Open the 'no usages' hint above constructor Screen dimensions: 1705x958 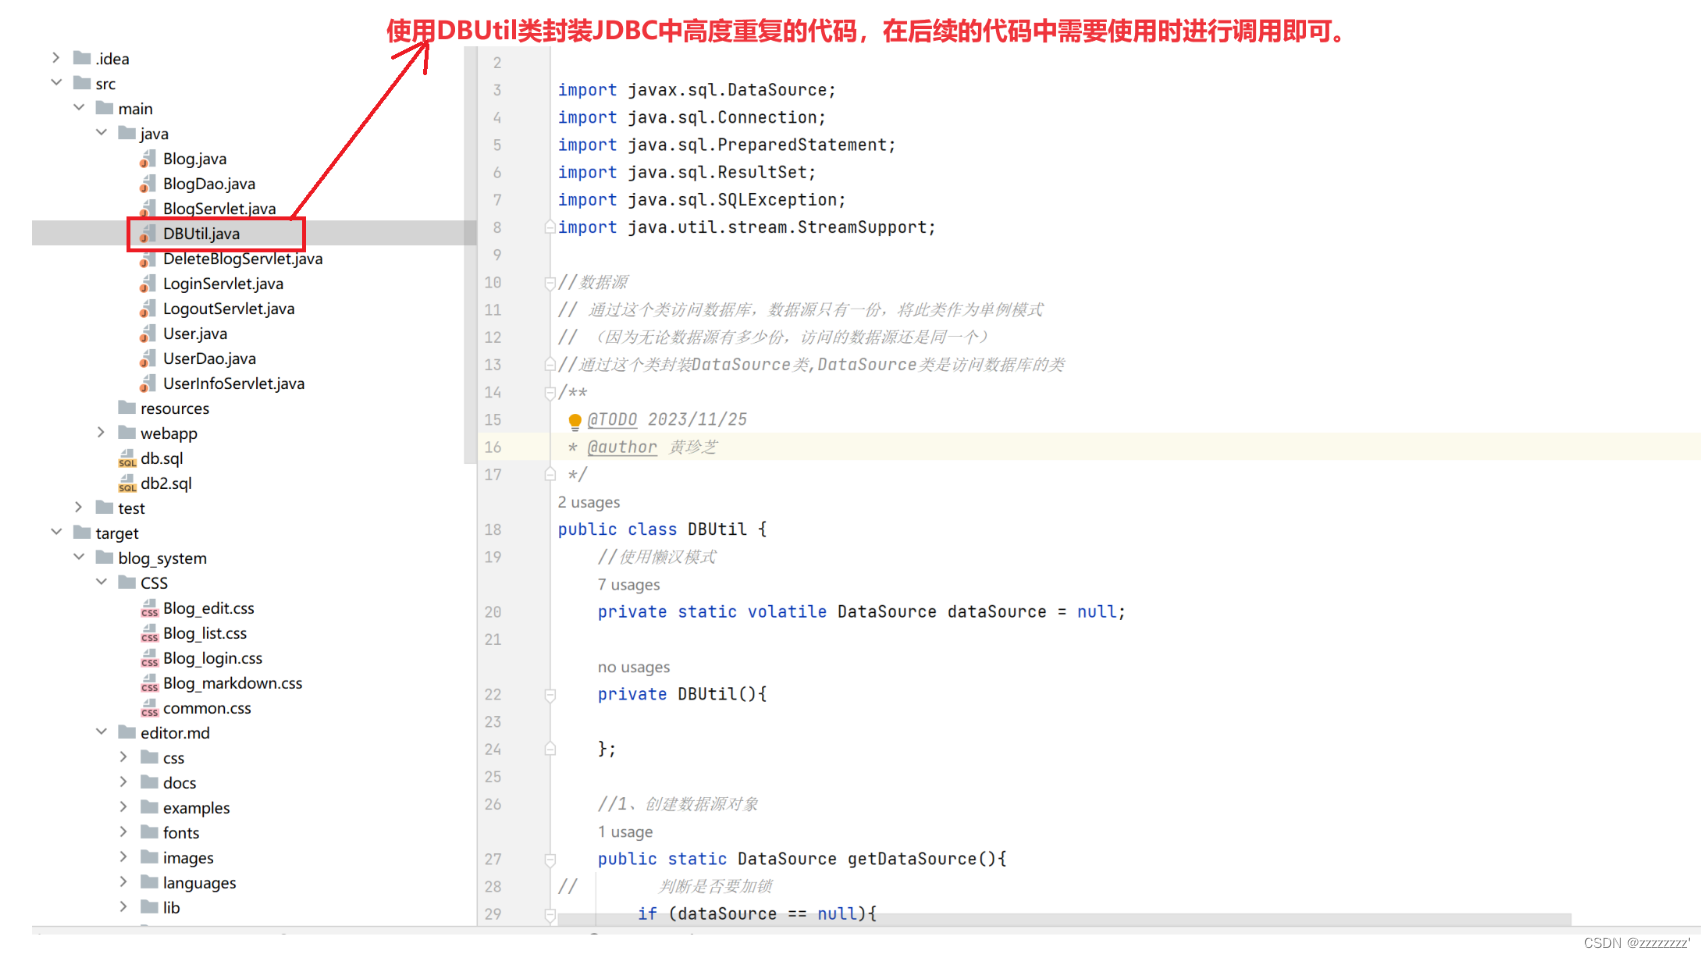633,668
